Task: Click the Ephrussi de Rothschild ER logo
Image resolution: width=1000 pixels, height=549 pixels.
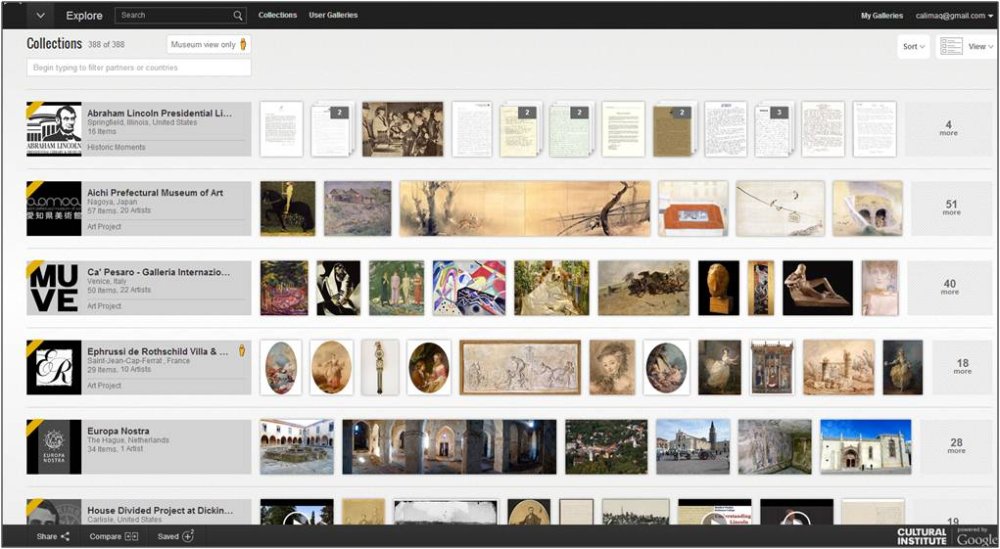Action: pos(54,367)
